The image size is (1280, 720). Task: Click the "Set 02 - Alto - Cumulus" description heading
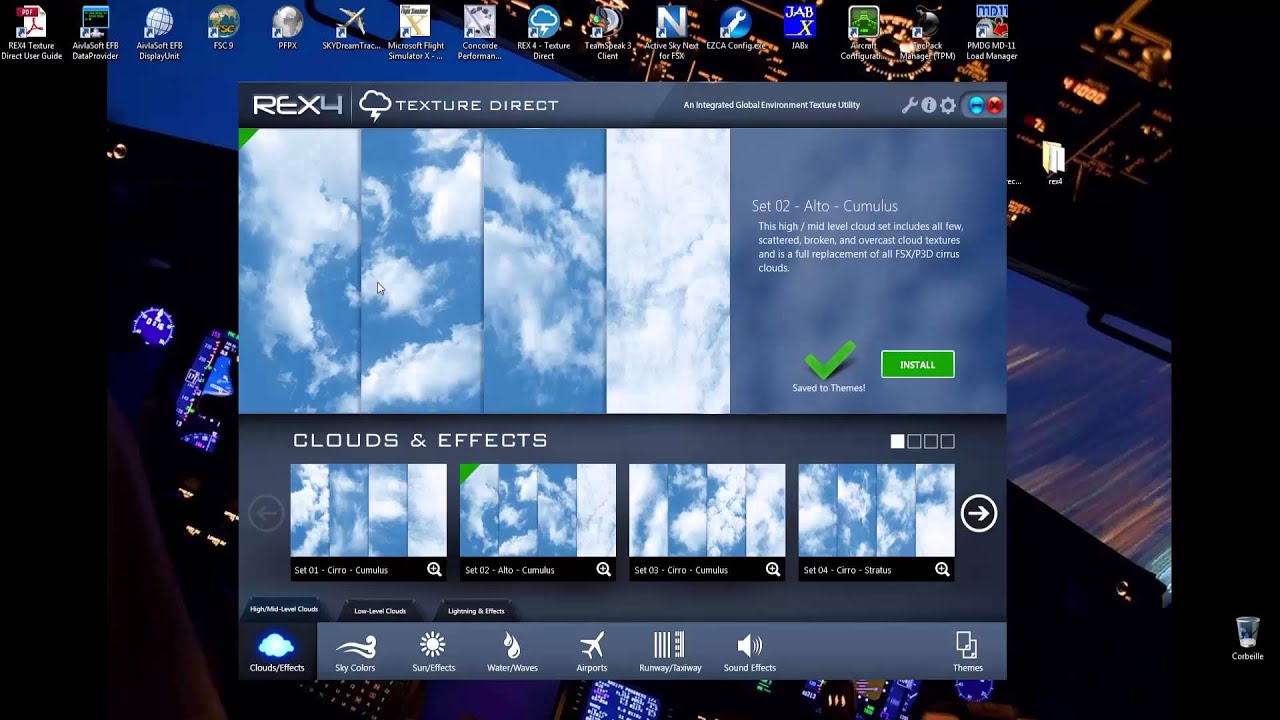click(825, 206)
